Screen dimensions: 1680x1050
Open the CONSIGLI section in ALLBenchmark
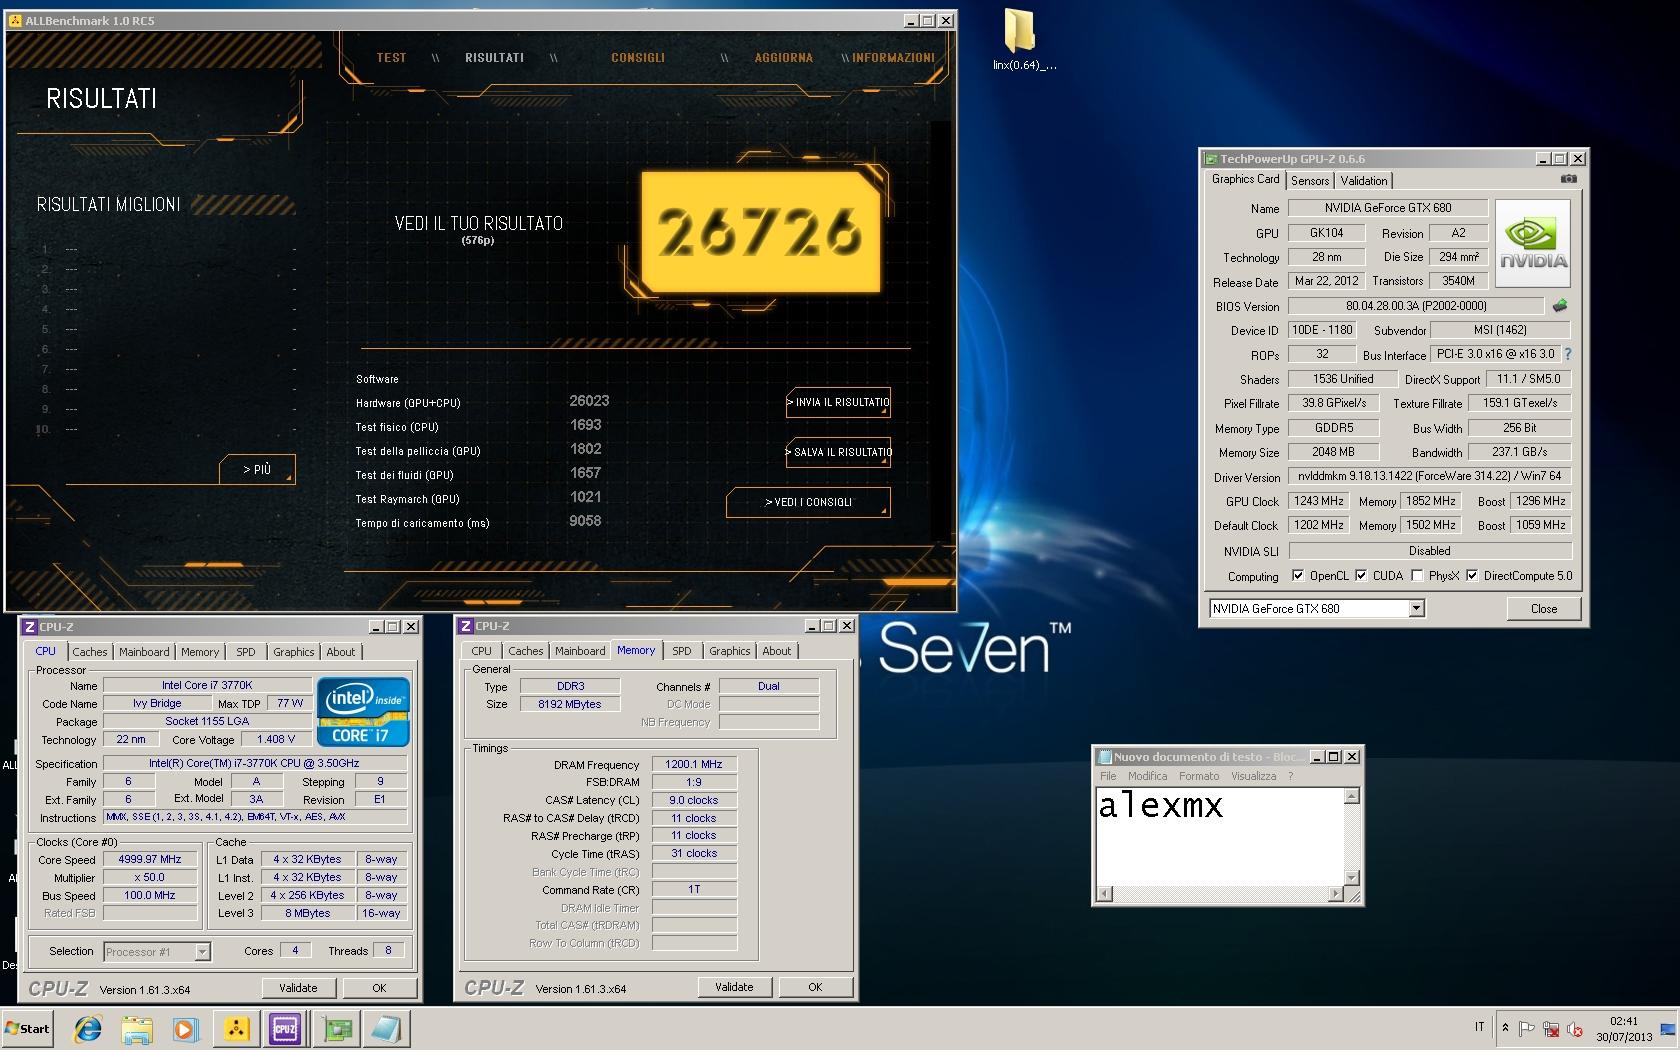[x=638, y=58]
